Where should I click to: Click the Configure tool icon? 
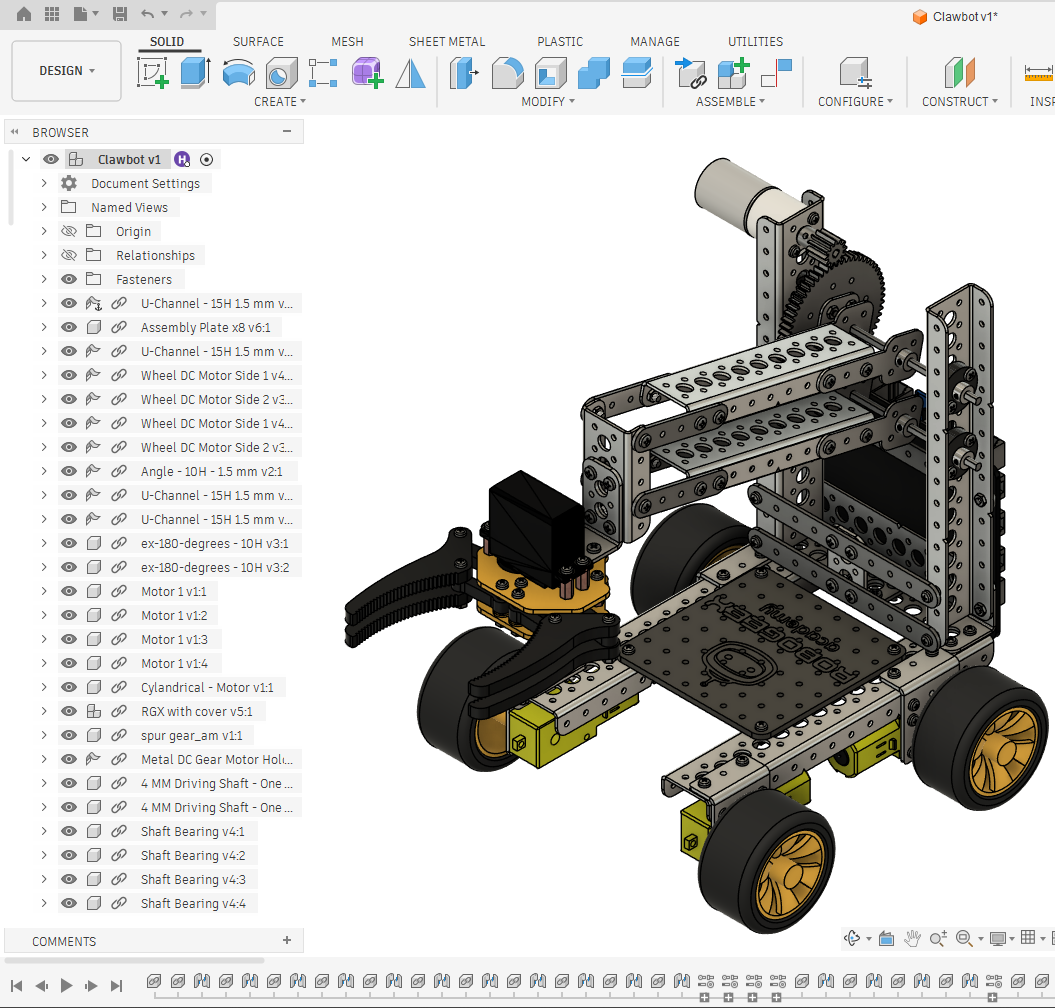[855, 73]
